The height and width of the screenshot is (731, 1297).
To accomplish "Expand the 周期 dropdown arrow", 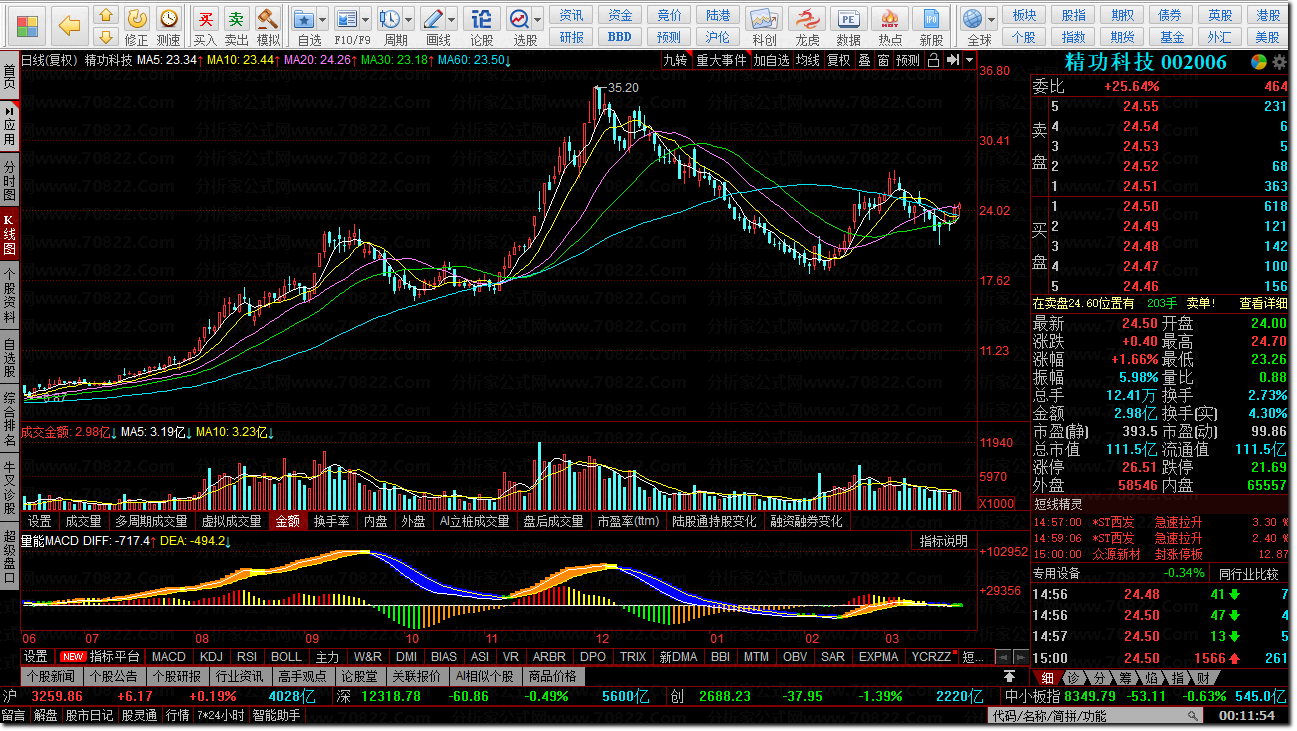I will 408,19.
